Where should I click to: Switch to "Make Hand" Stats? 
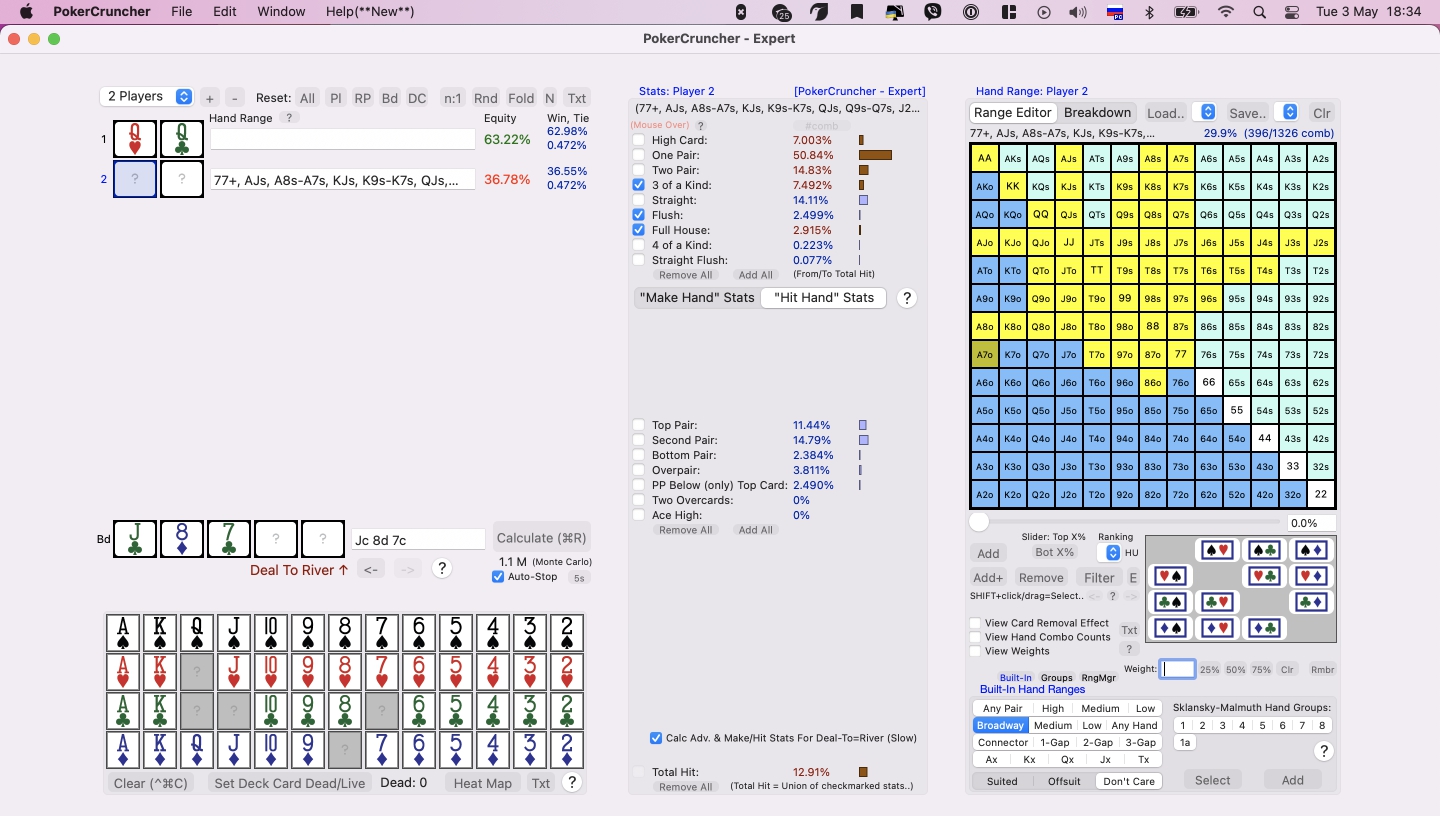pos(697,298)
